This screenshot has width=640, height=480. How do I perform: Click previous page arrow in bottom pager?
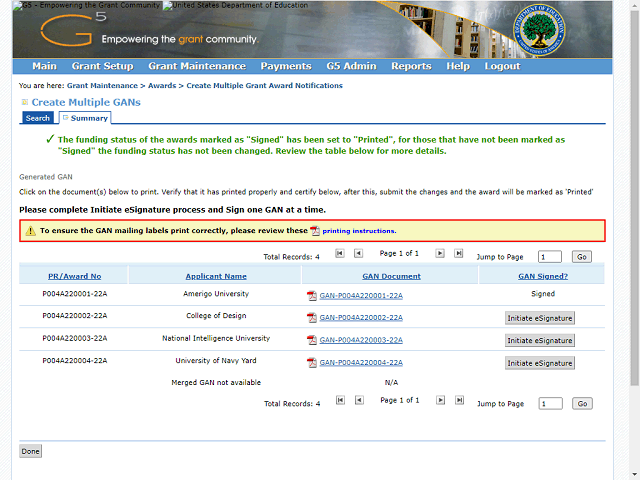tap(359, 400)
